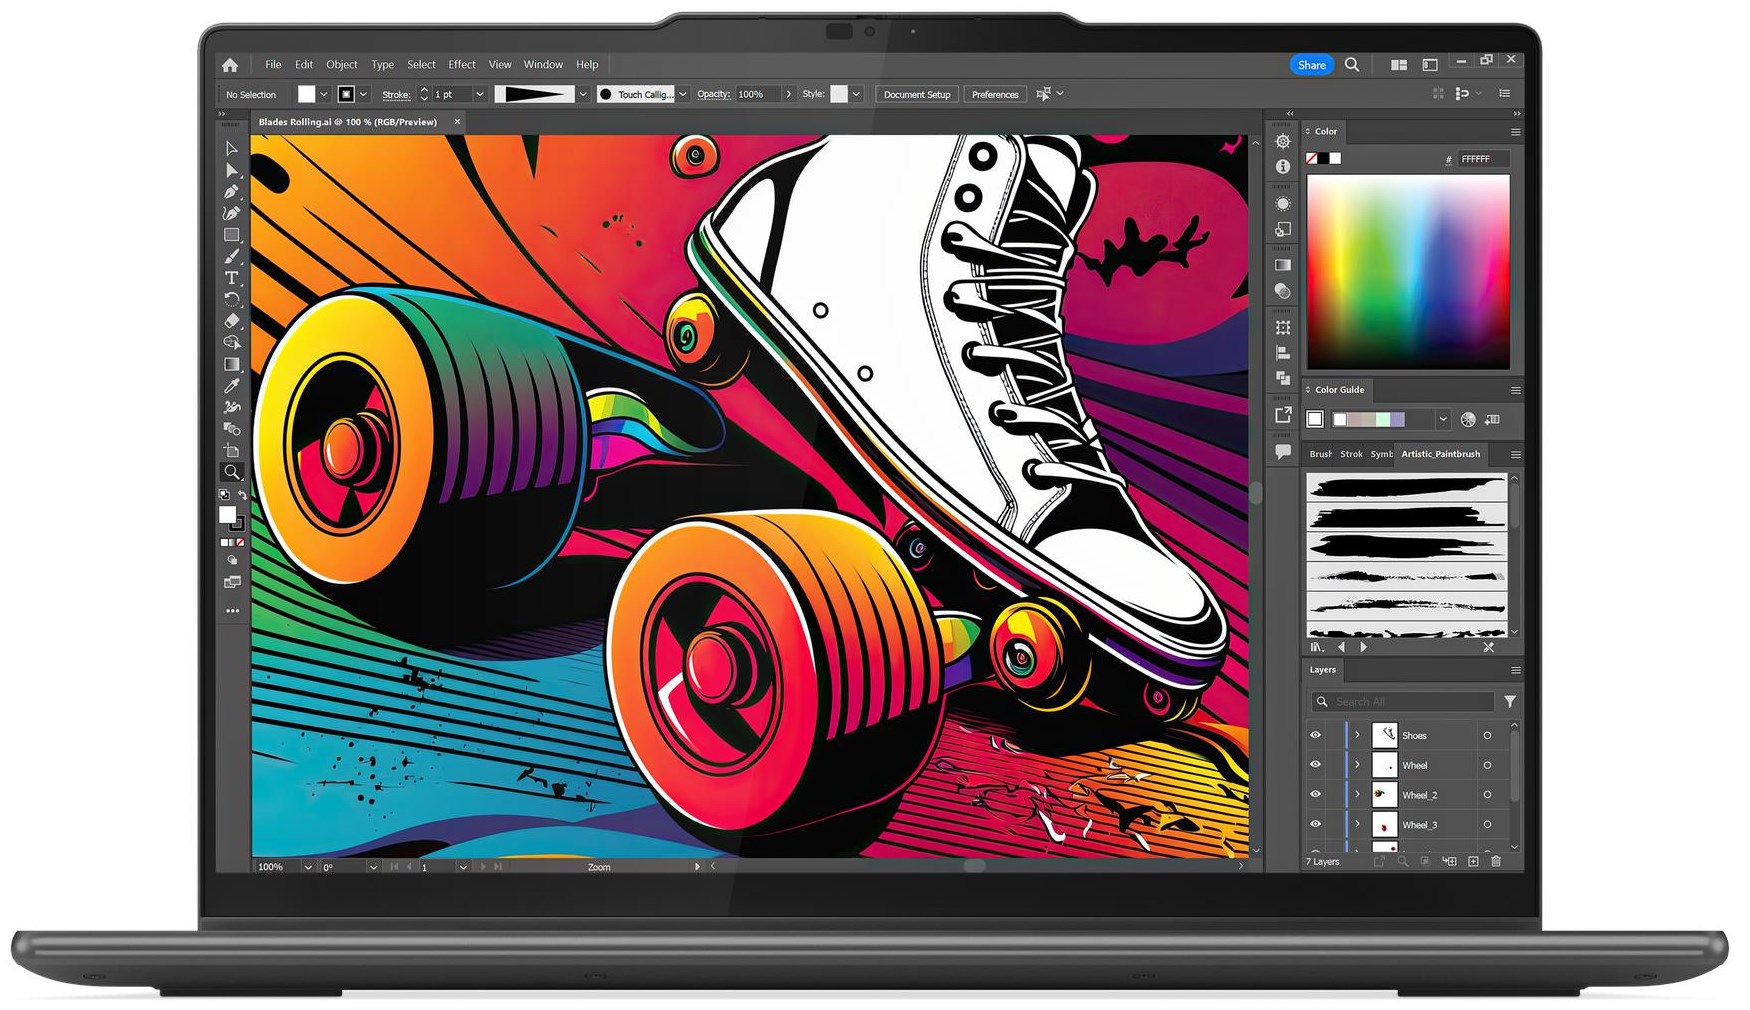Toggle visibility of Wheel_2 layer
Screen dimensions: 1750x1010
click(x=1315, y=795)
